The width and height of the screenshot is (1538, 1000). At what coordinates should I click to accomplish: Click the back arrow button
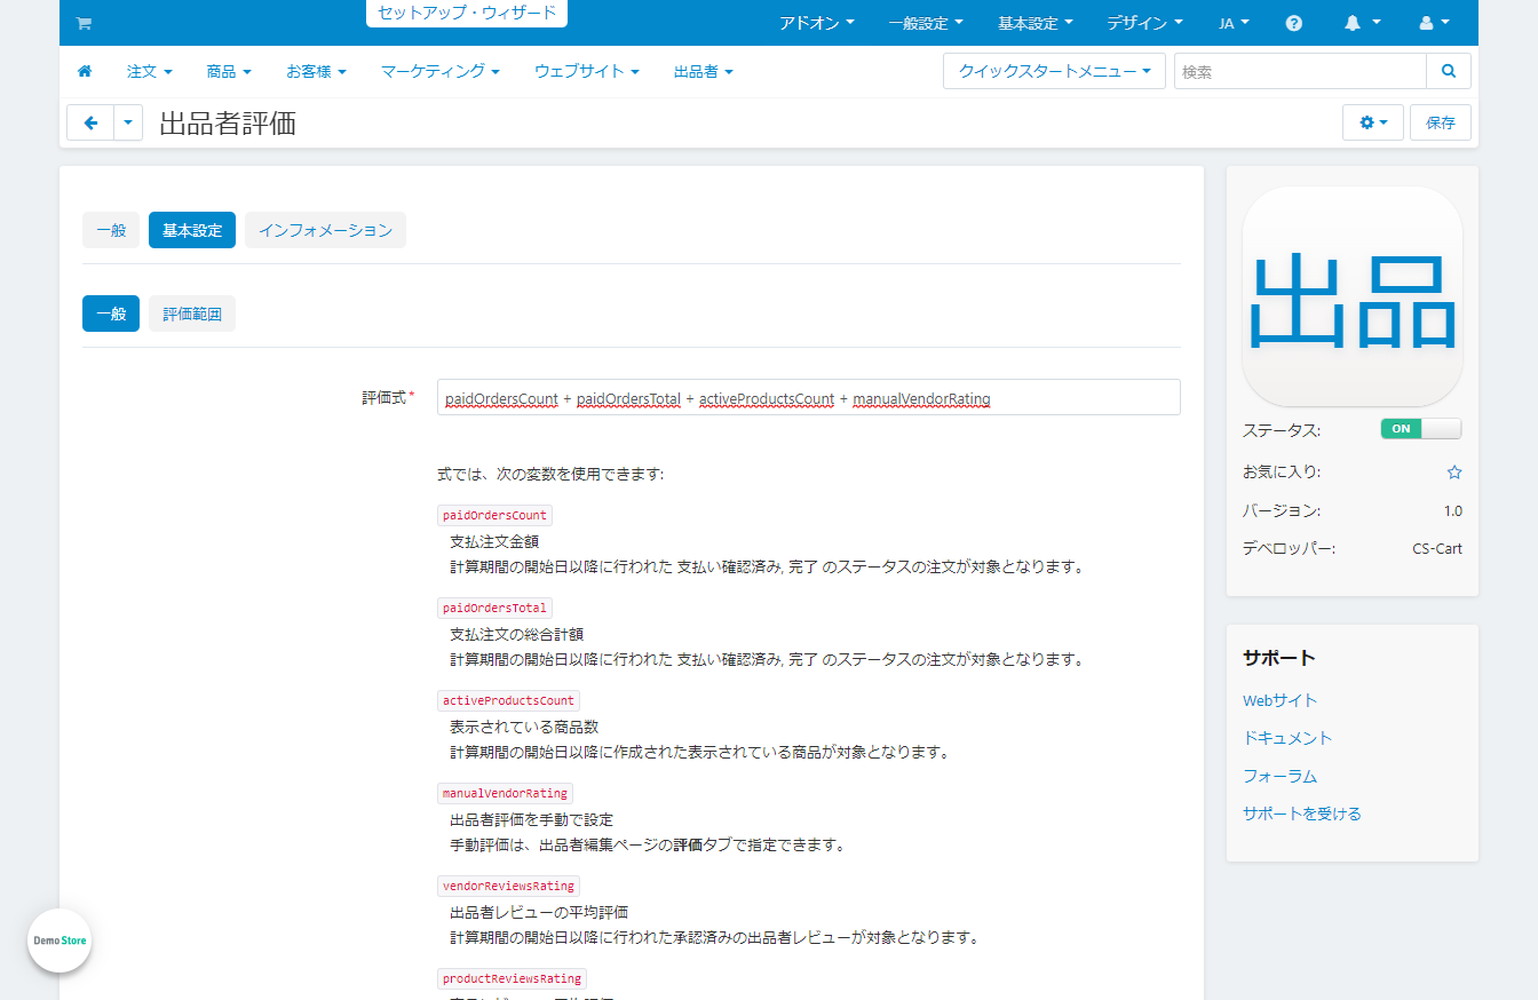click(x=91, y=123)
